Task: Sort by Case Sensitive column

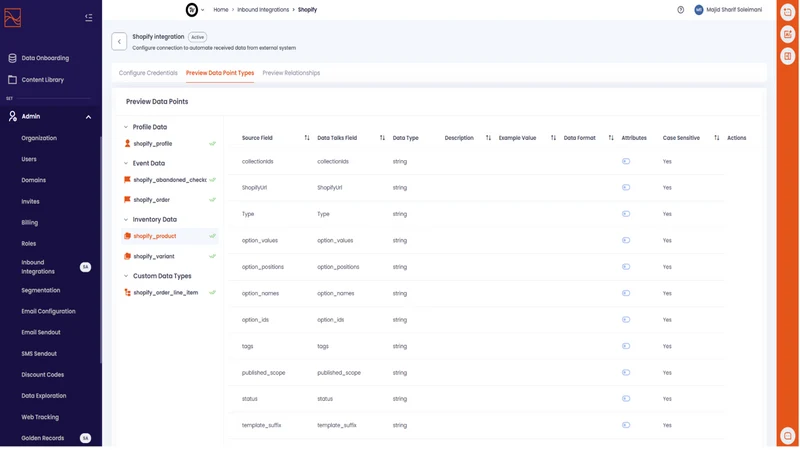Action: 716,138
